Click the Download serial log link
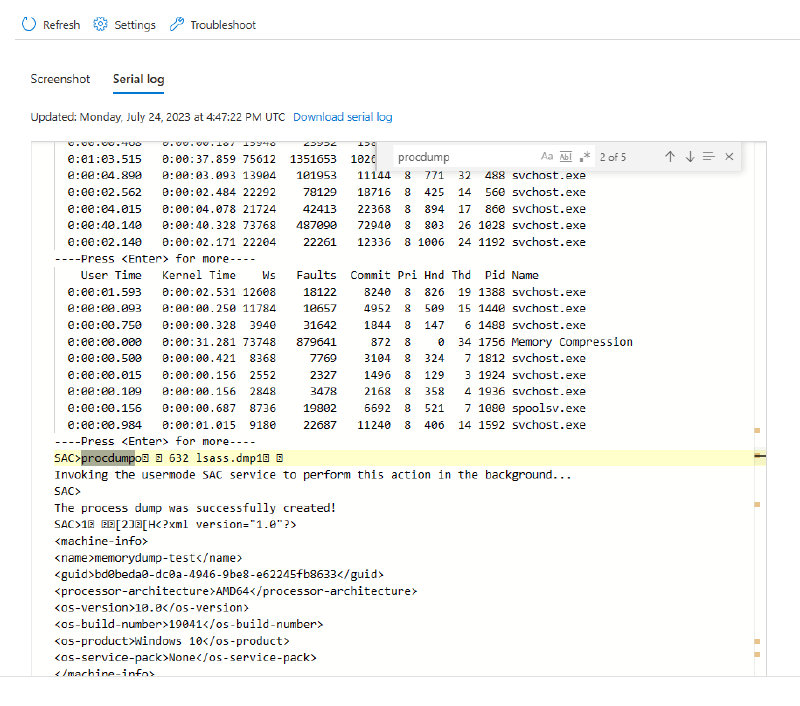Viewport: 800px width, 706px height. [342, 117]
